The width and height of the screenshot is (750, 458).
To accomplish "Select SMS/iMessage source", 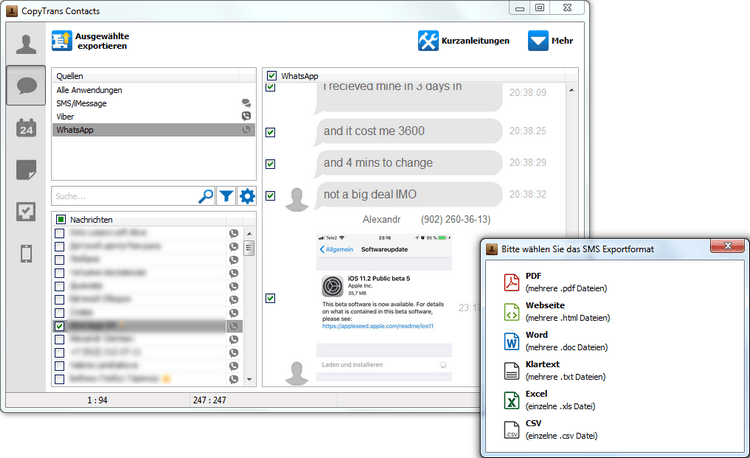I will (81, 103).
